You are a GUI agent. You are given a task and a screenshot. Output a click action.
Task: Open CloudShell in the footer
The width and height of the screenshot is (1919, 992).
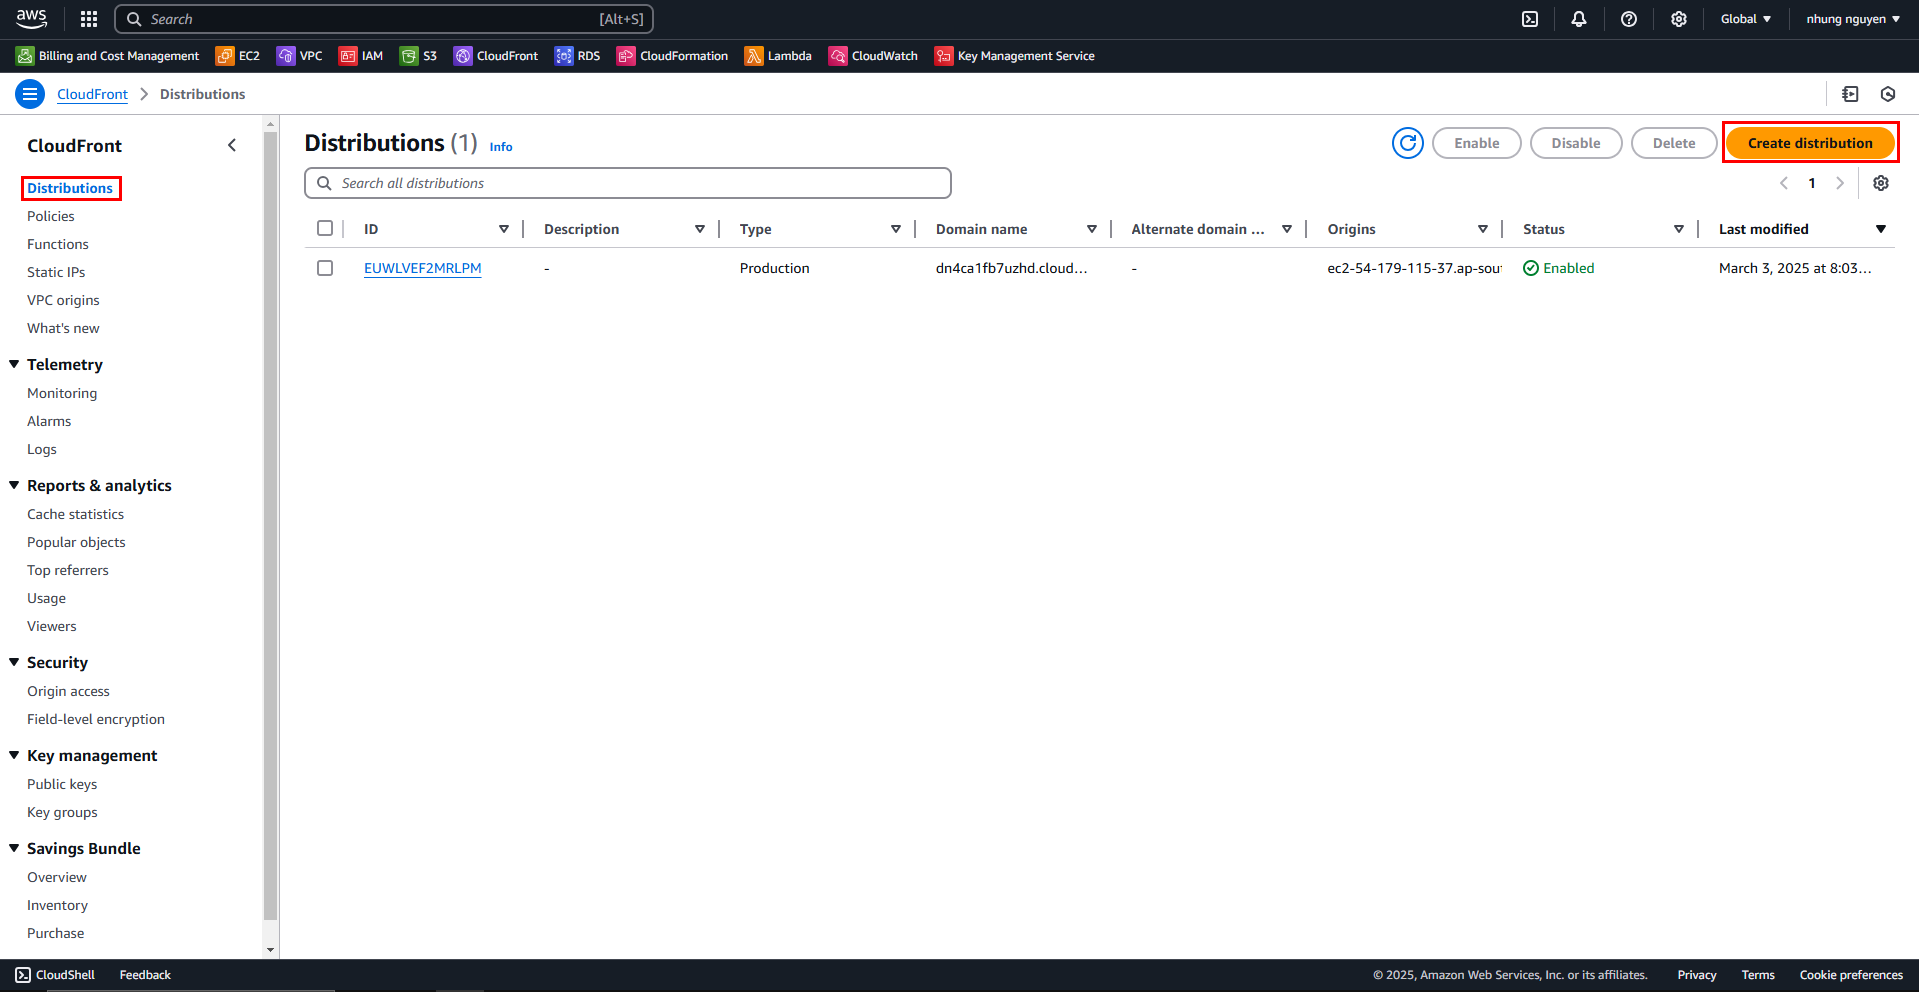point(55,975)
